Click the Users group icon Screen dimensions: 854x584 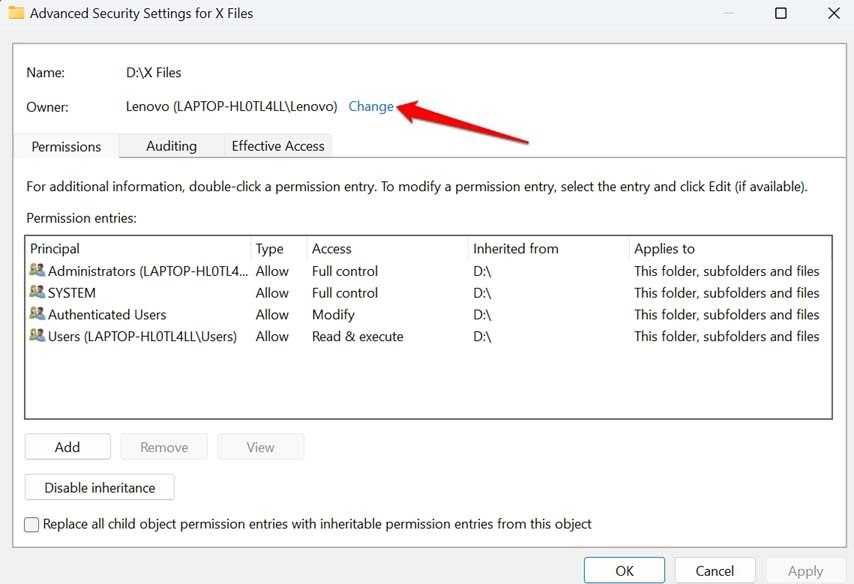(37, 336)
